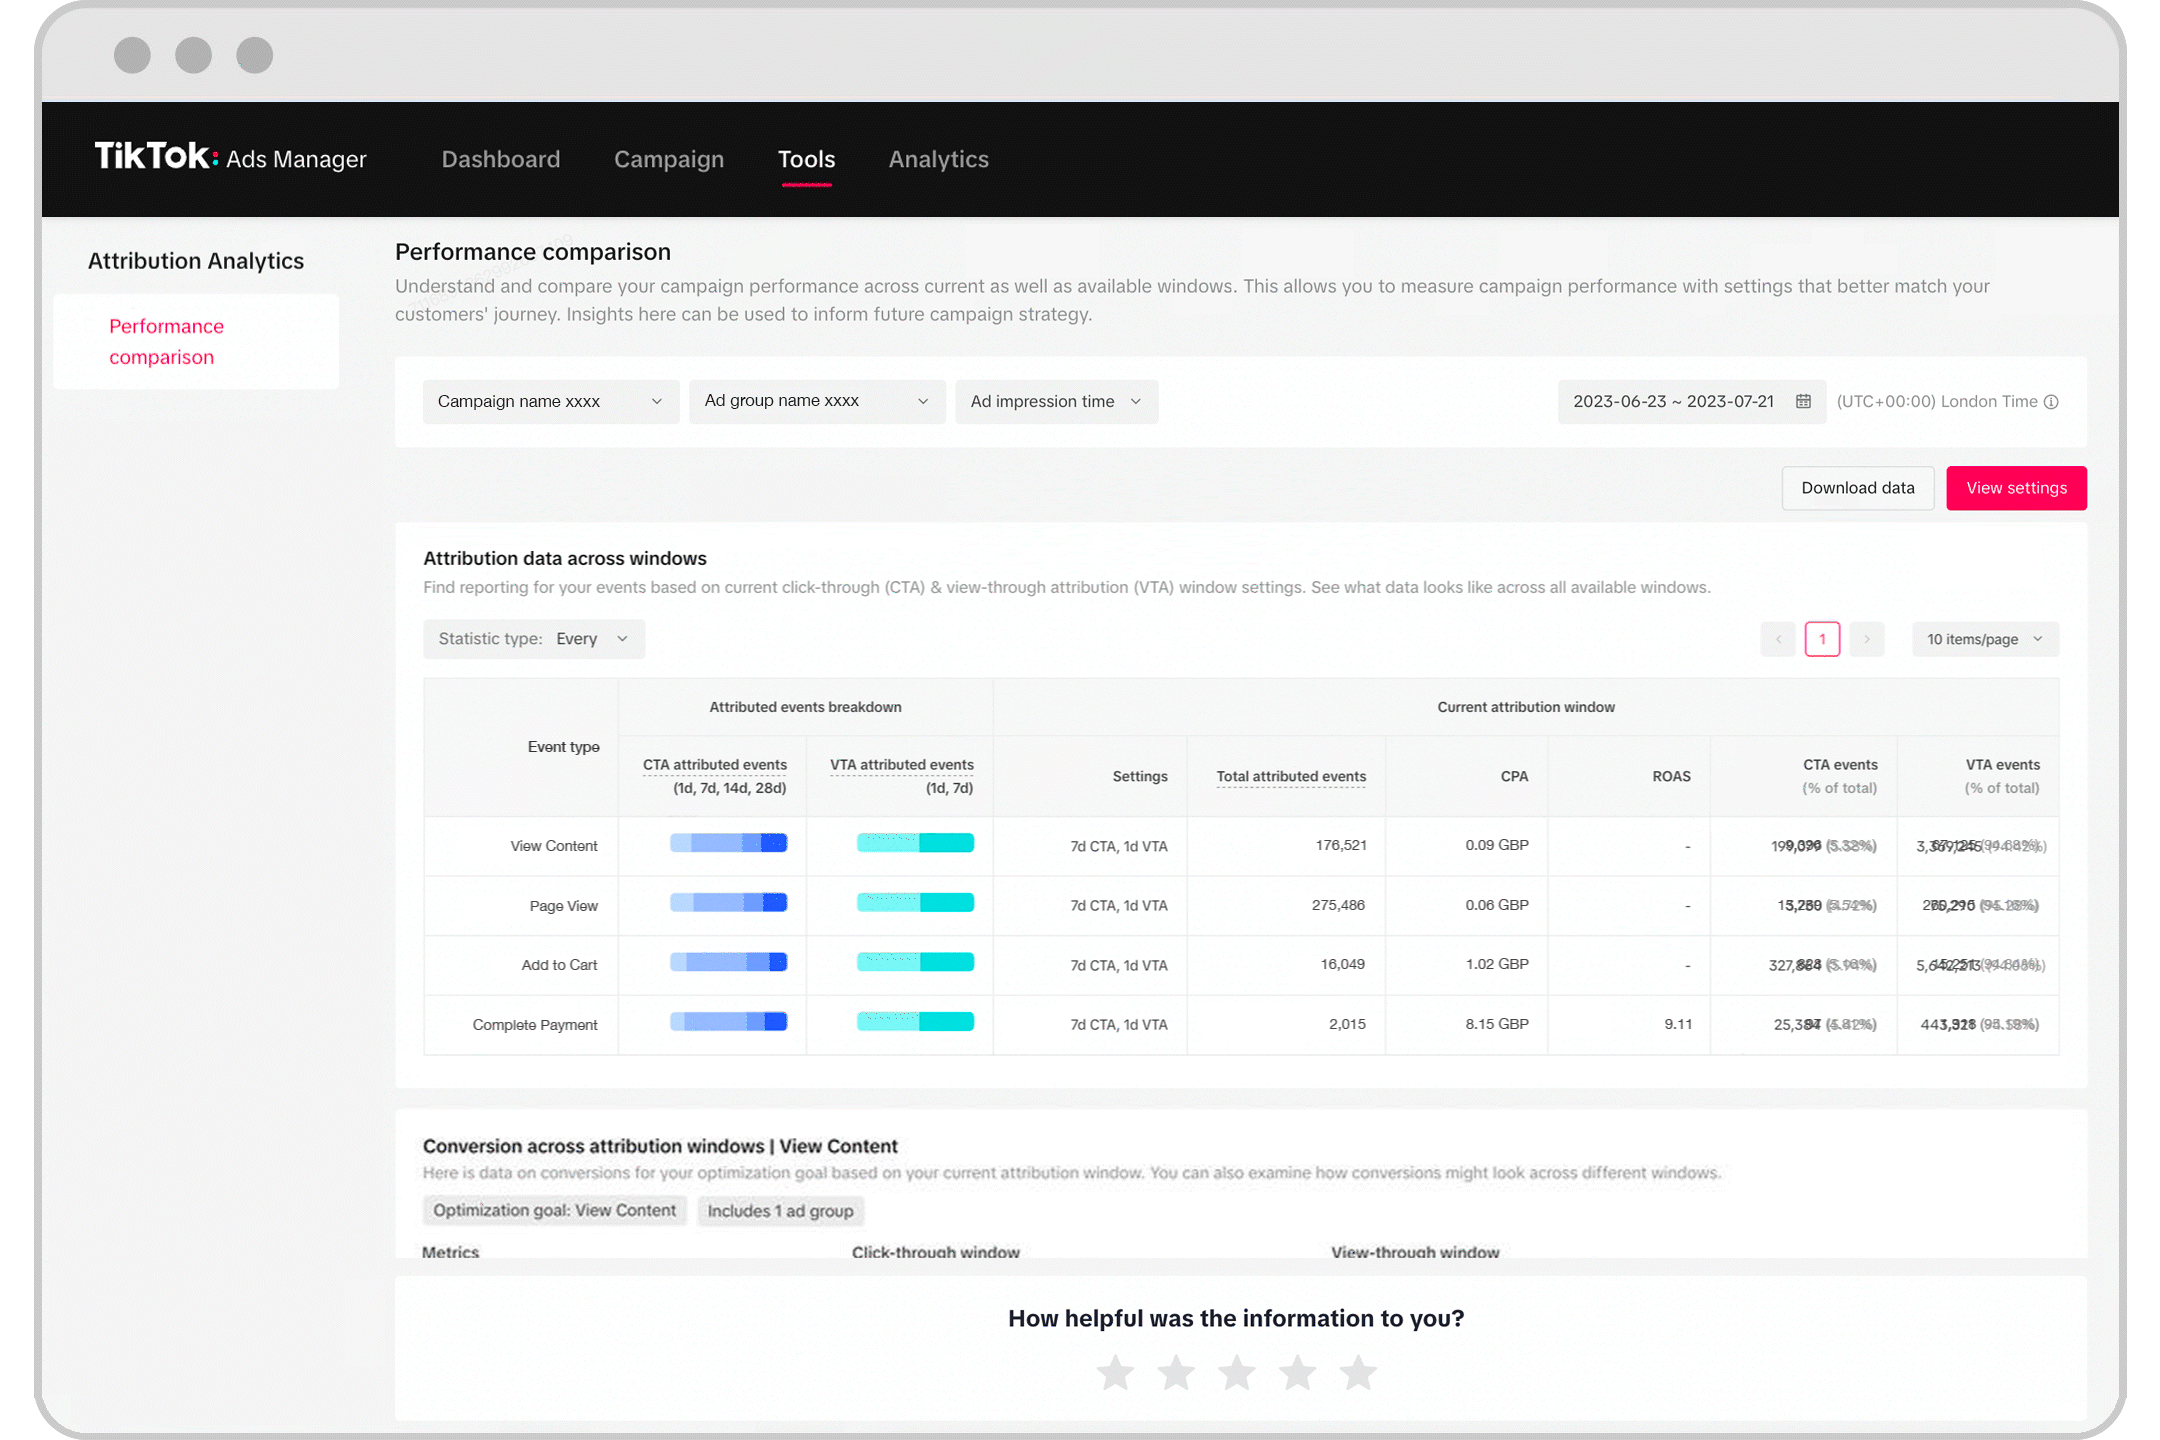The image size is (2160, 1440).
Task: Switch to the Campaign tab
Action: click(669, 159)
